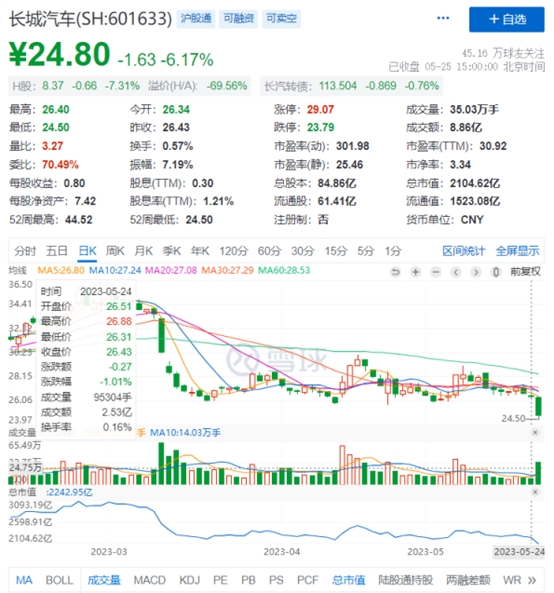This screenshot has width=554, height=593.
Task: Click the candlestick style icon
Action: pyautogui.click(x=496, y=272)
